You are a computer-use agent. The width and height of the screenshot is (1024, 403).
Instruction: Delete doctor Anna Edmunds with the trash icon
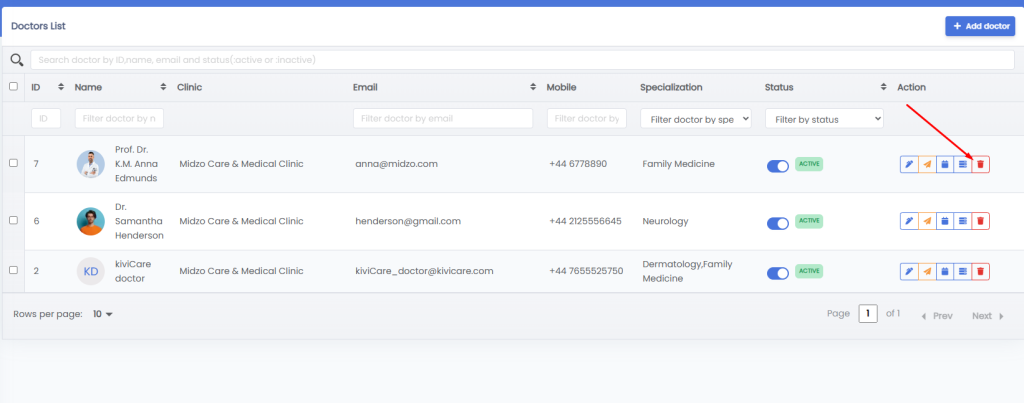point(980,165)
